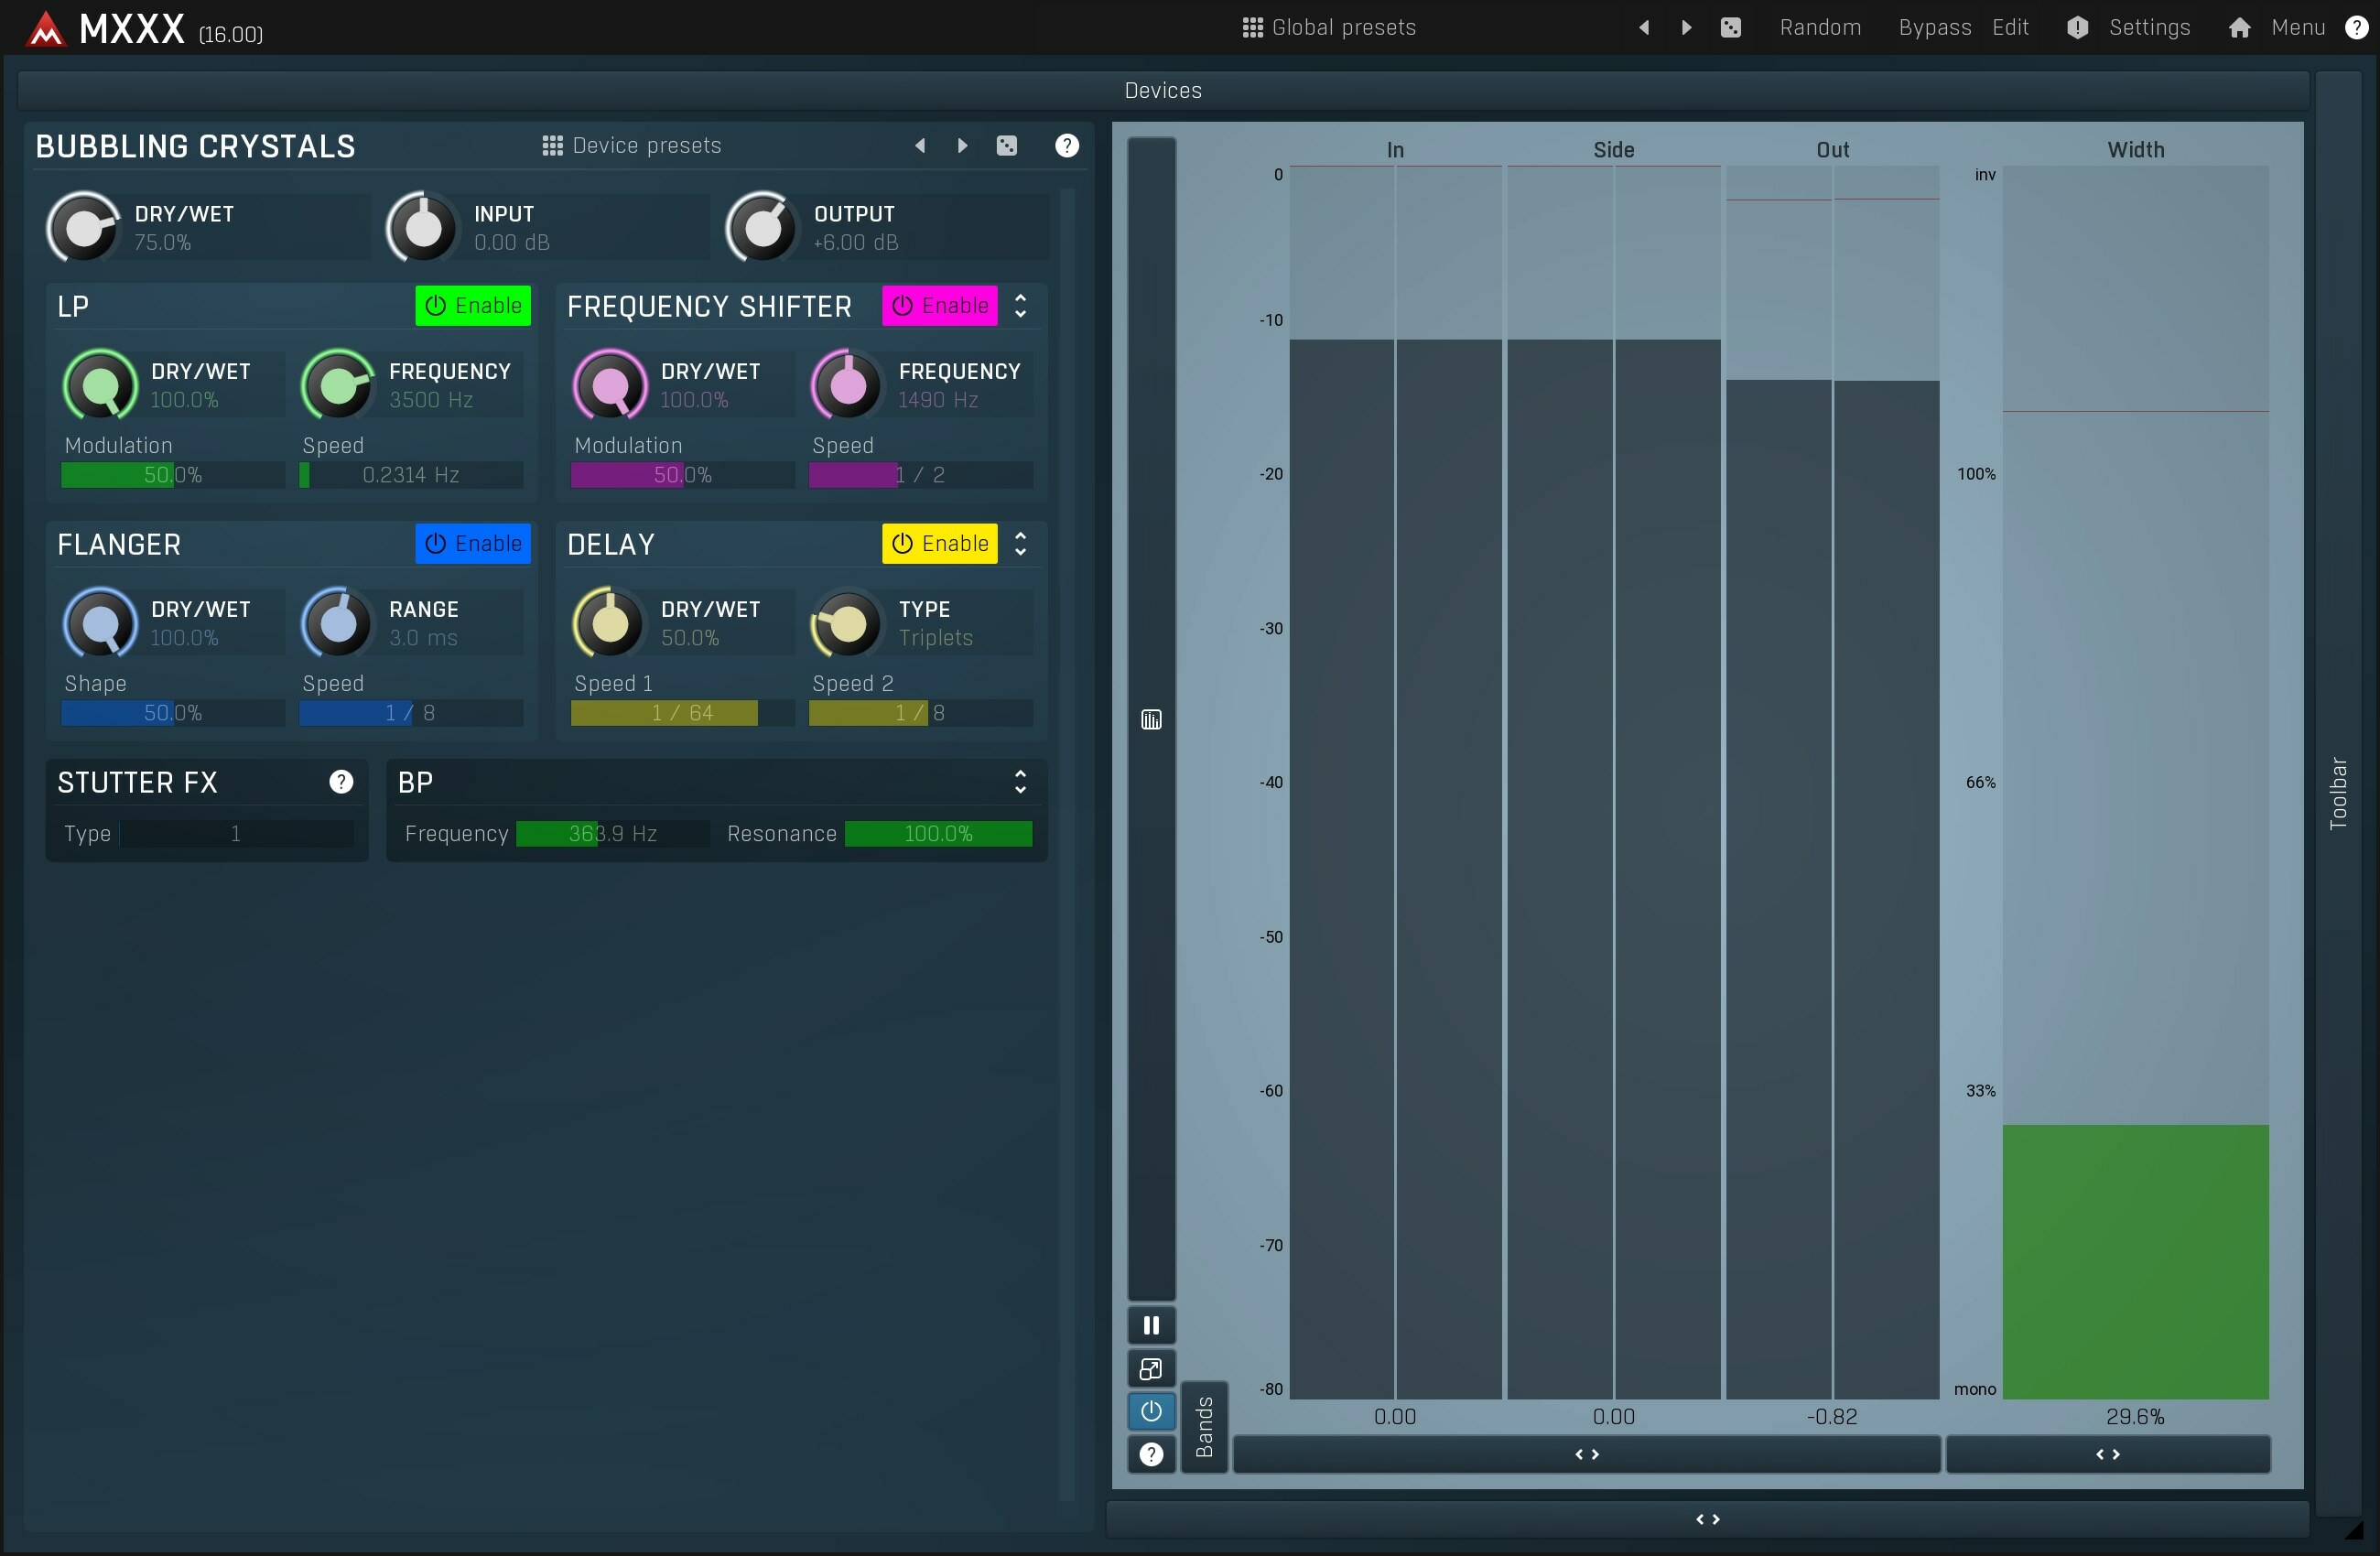Open the Bubbling Crystals help question mark

tap(1066, 145)
